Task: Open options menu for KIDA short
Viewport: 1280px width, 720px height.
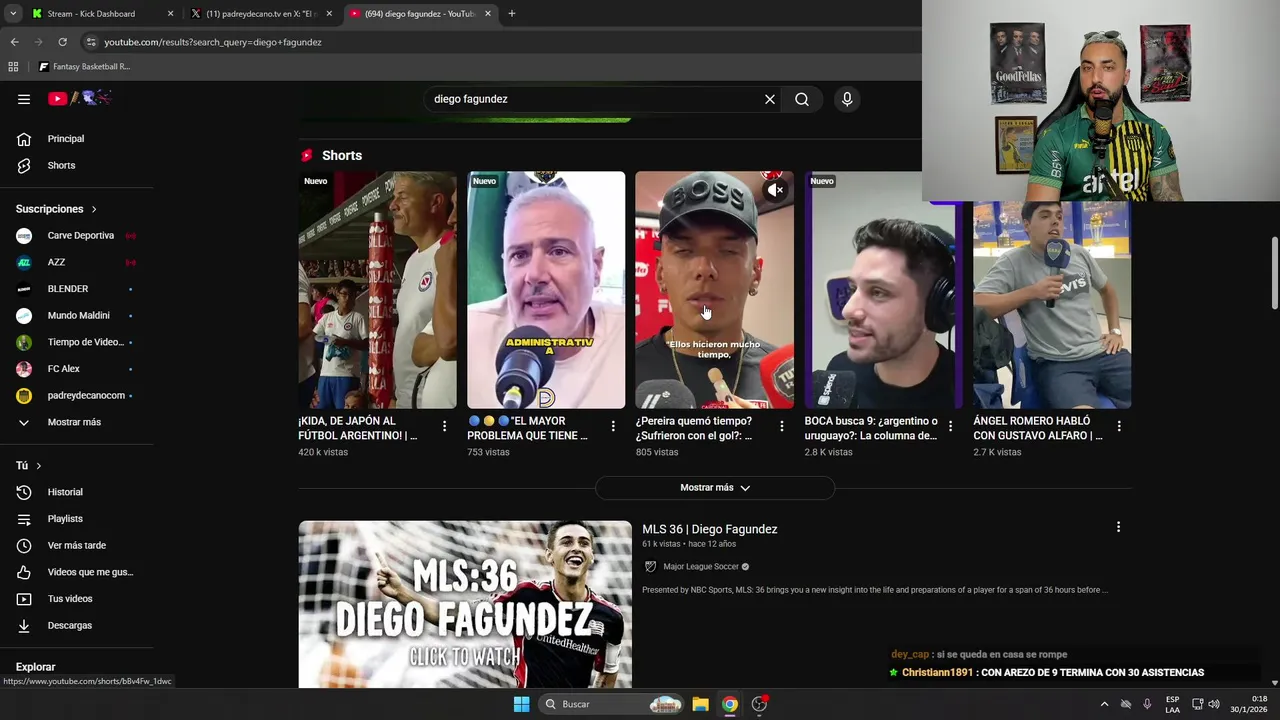Action: (x=444, y=426)
